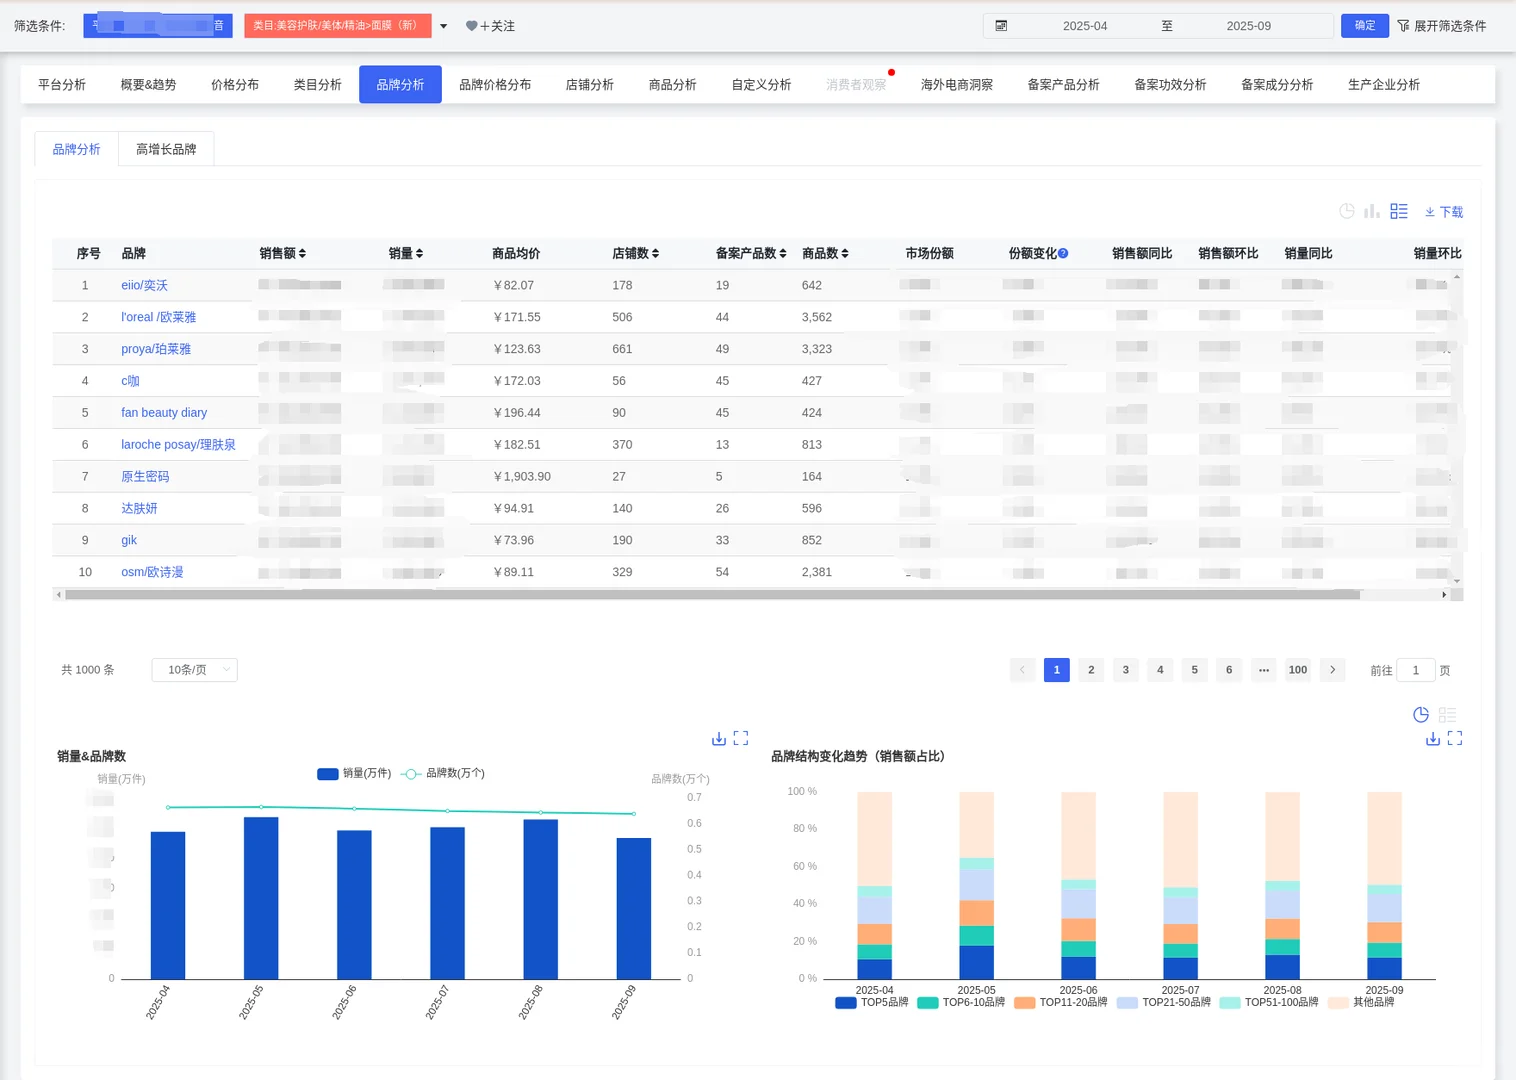Viewport: 1516px width, 1080px height.
Task: Click the 2025-09 bar in 销量 chart
Action: (634, 908)
